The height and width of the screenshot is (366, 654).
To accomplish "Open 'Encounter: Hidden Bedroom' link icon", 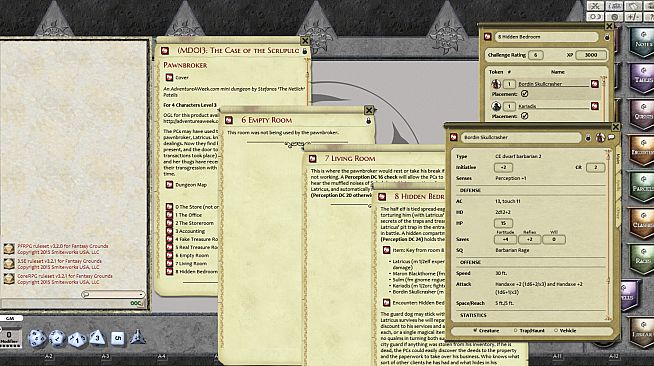I will point(386,303).
